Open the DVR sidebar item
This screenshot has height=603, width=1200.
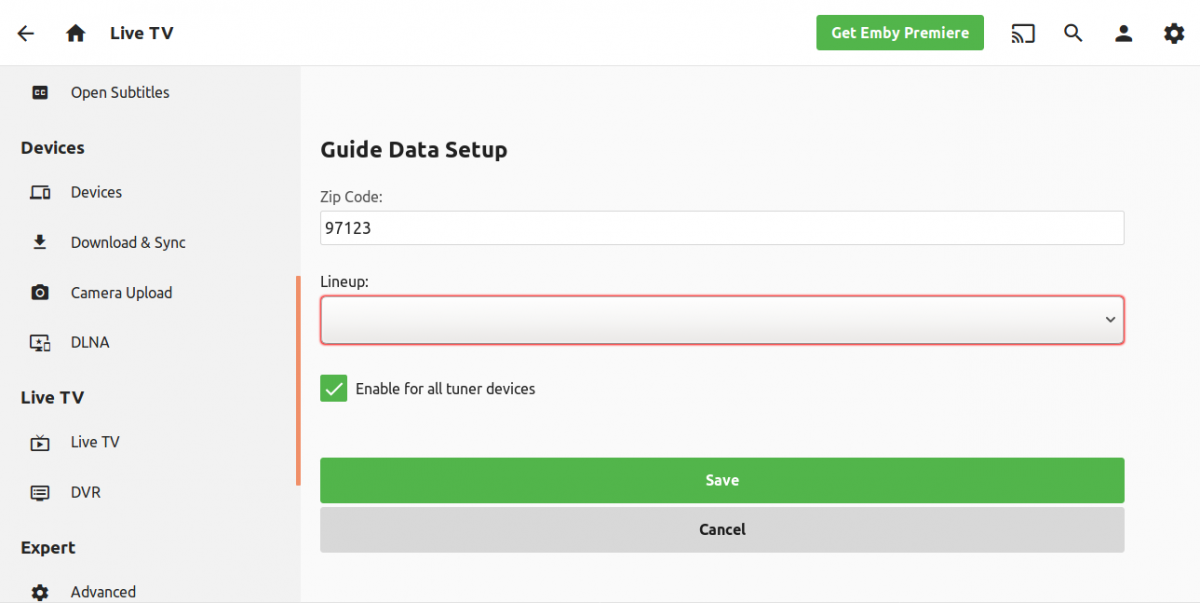[x=85, y=492]
